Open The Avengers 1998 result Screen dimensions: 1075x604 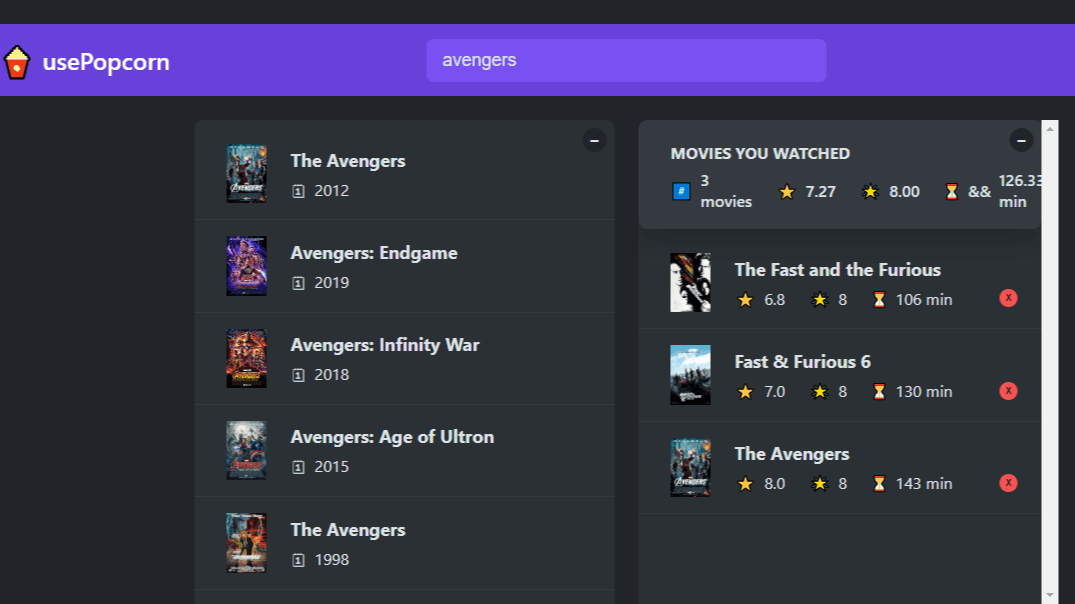tap(404, 542)
